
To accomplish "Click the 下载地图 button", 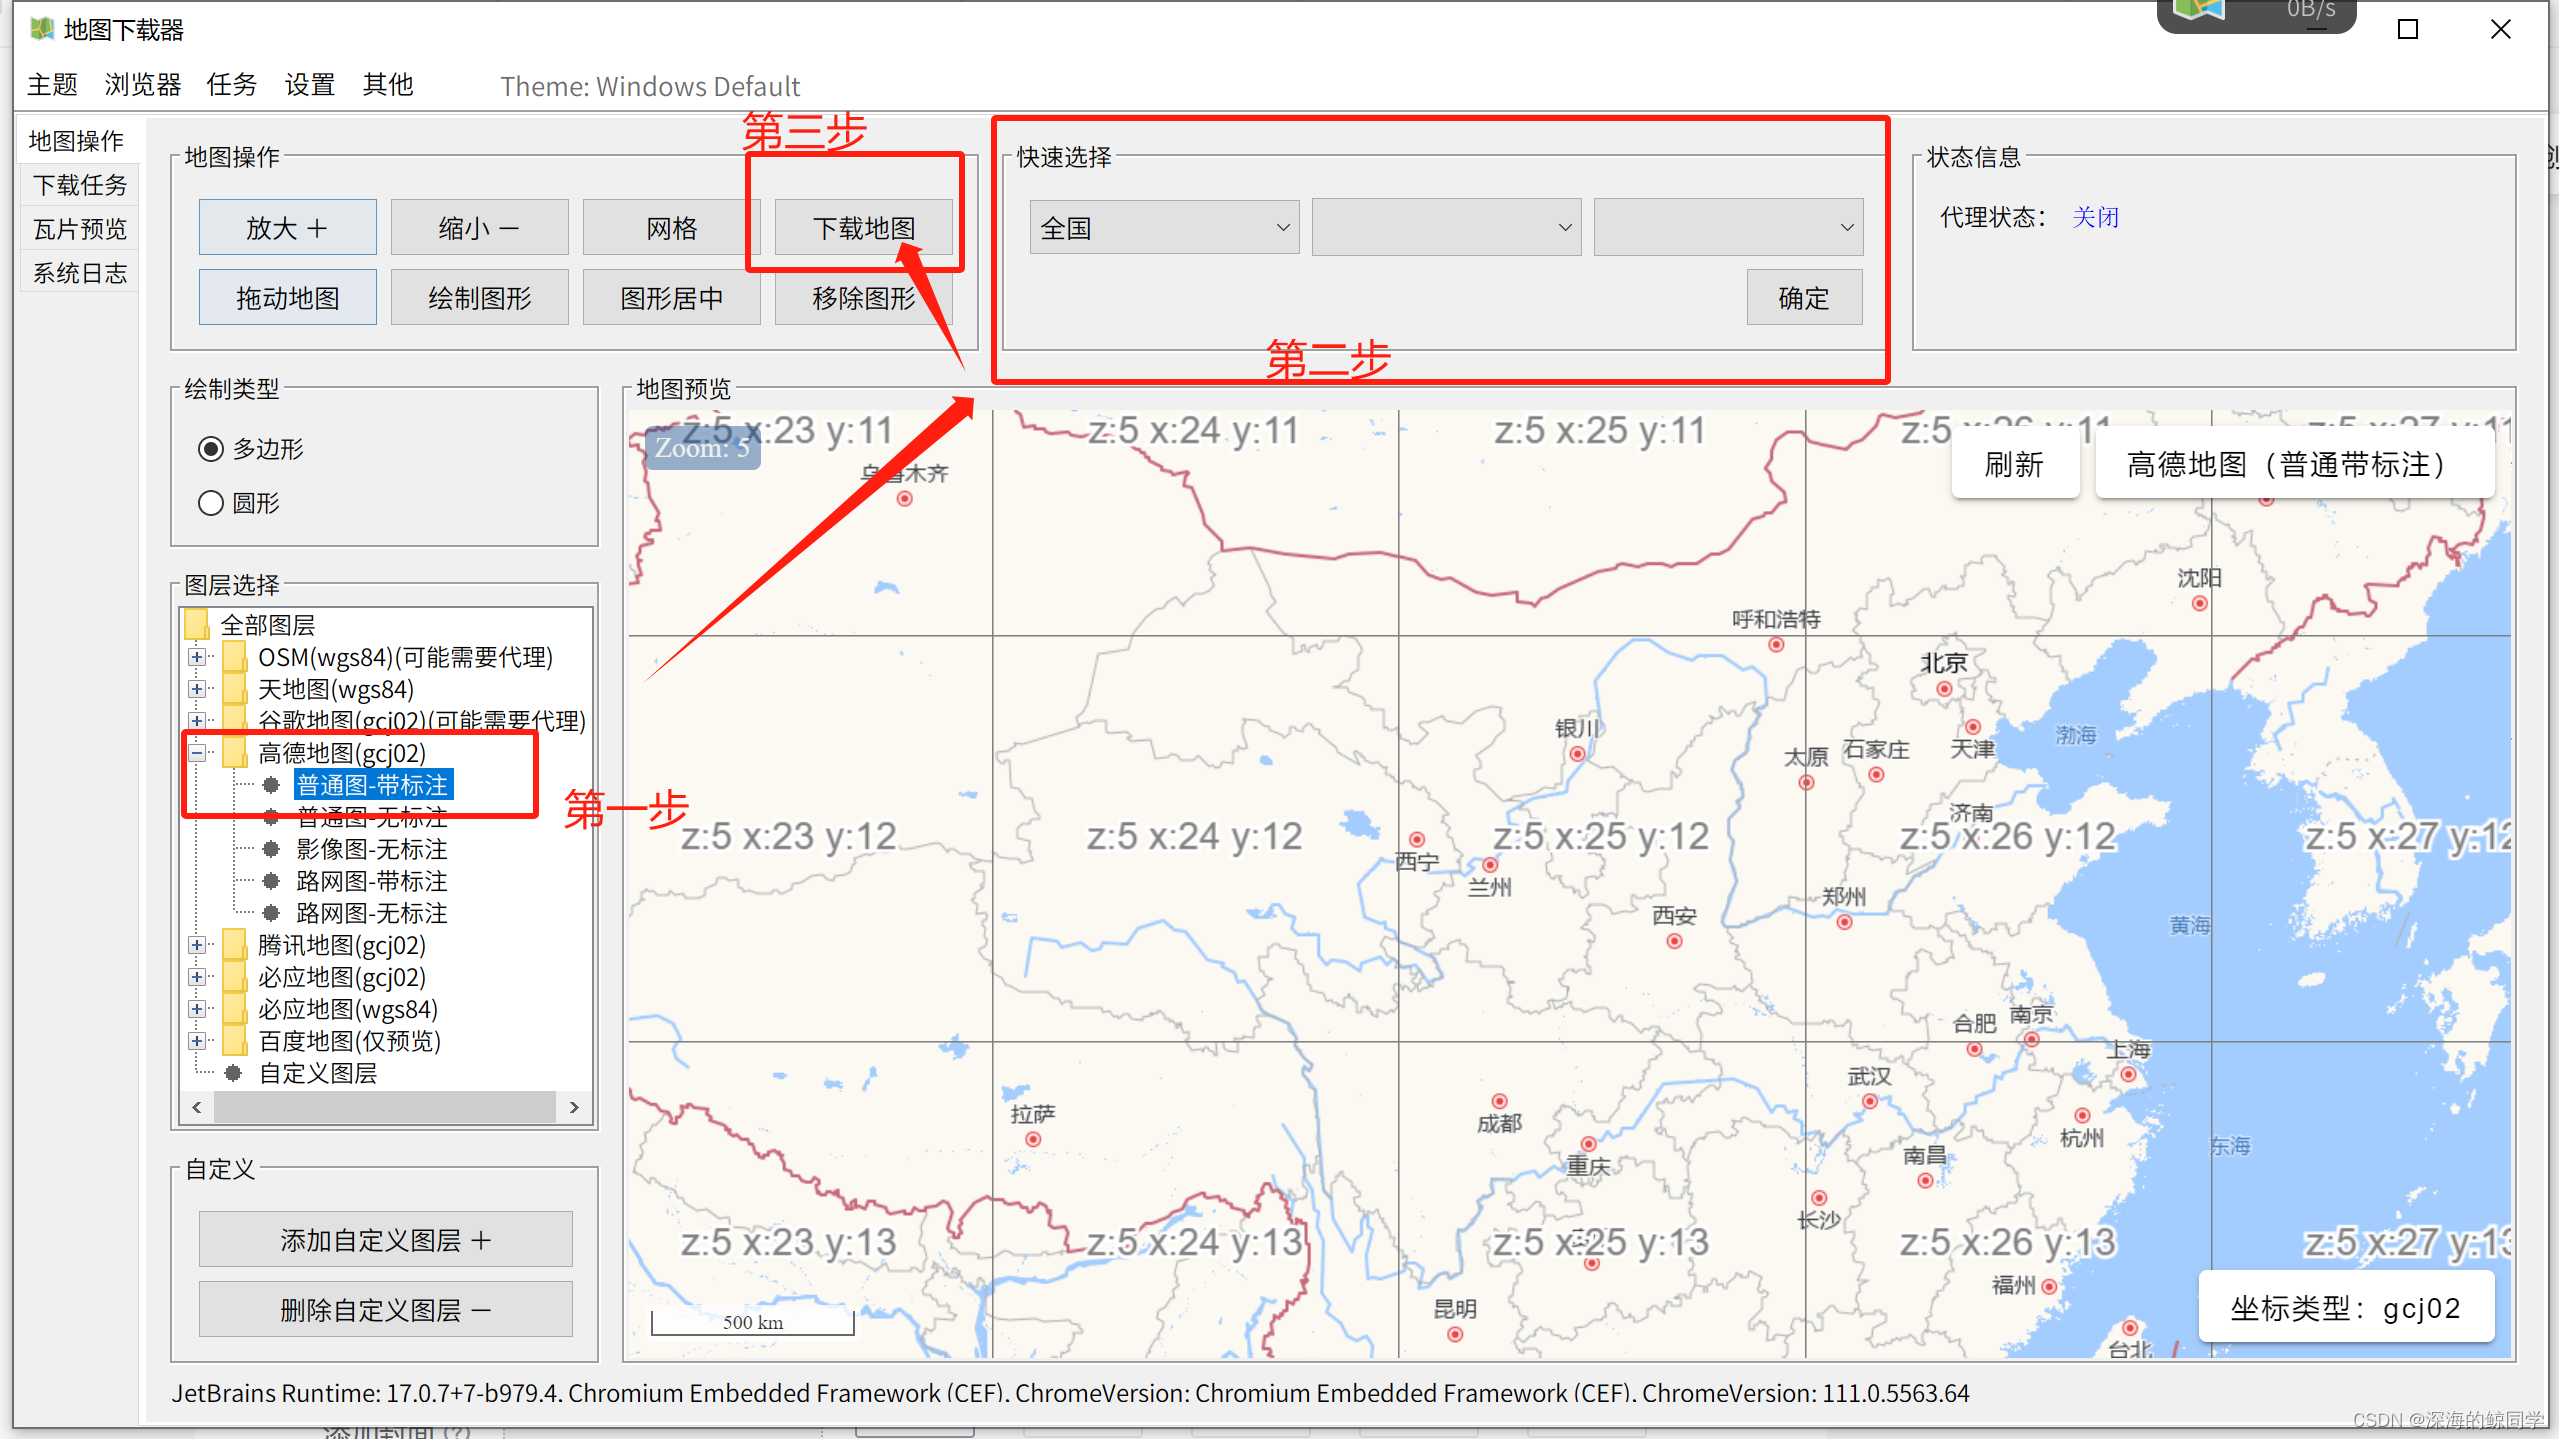I will [x=864, y=228].
